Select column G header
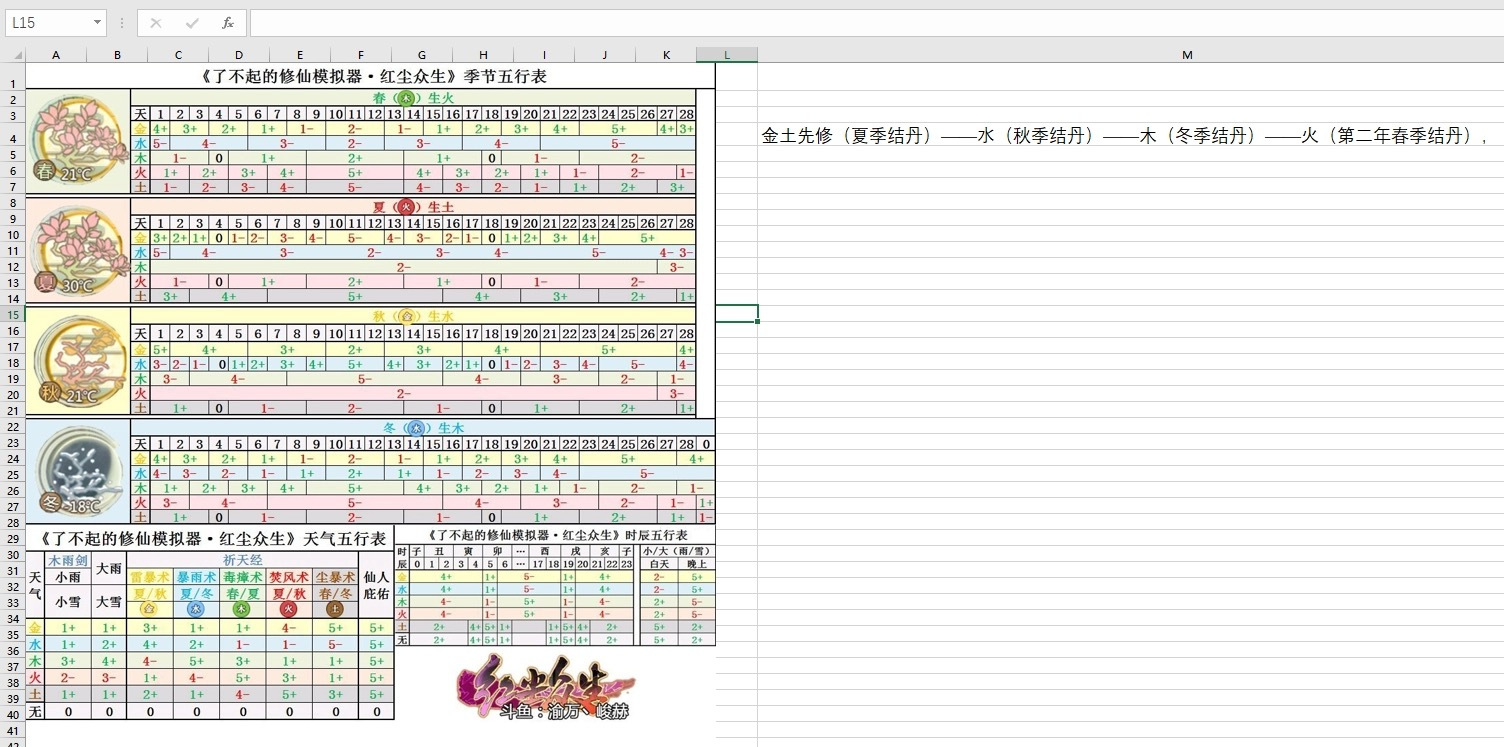Image resolution: width=1504 pixels, height=747 pixels. [x=422, y=55]
